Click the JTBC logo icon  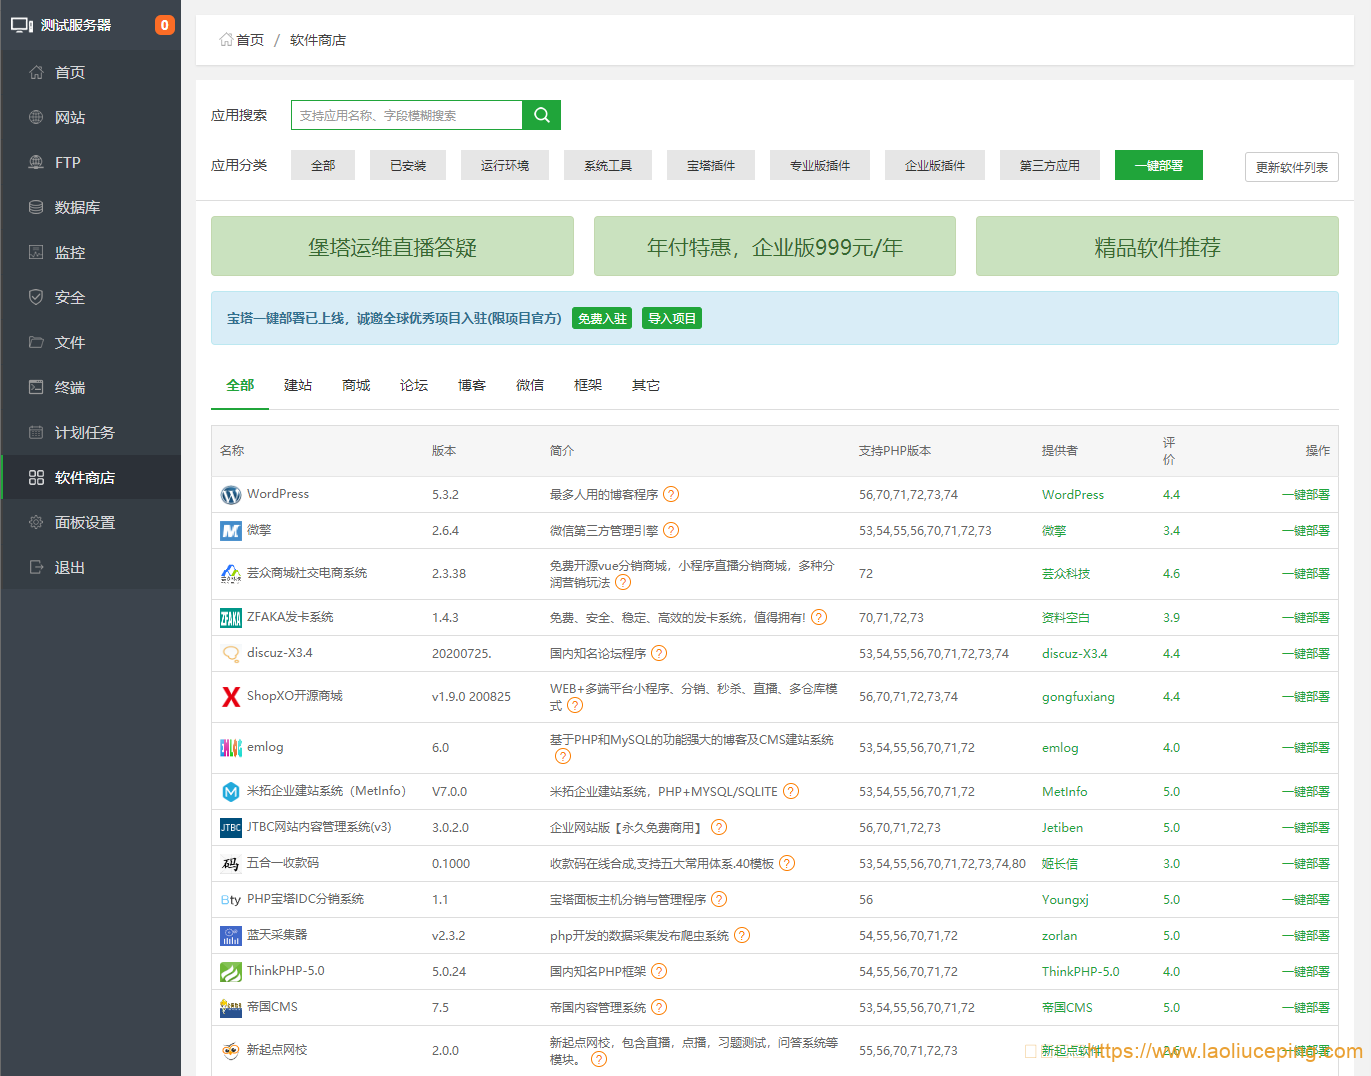pos(231,828)
